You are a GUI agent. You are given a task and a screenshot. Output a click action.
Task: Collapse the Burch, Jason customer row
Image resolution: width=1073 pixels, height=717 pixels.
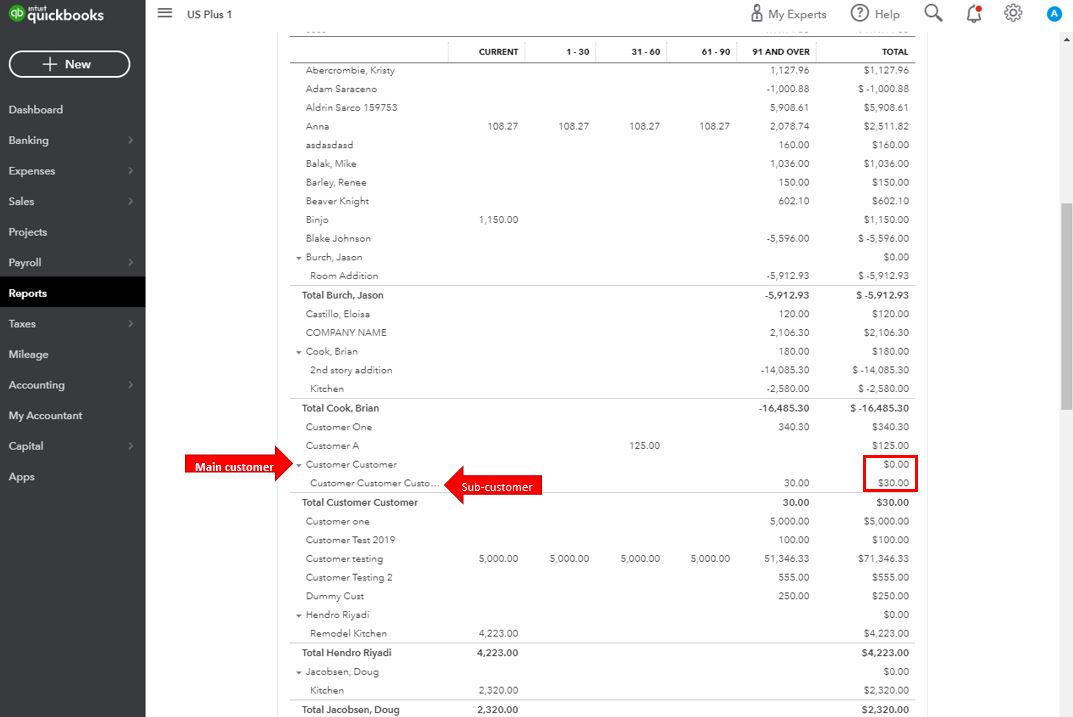click(x=299, y=258)
